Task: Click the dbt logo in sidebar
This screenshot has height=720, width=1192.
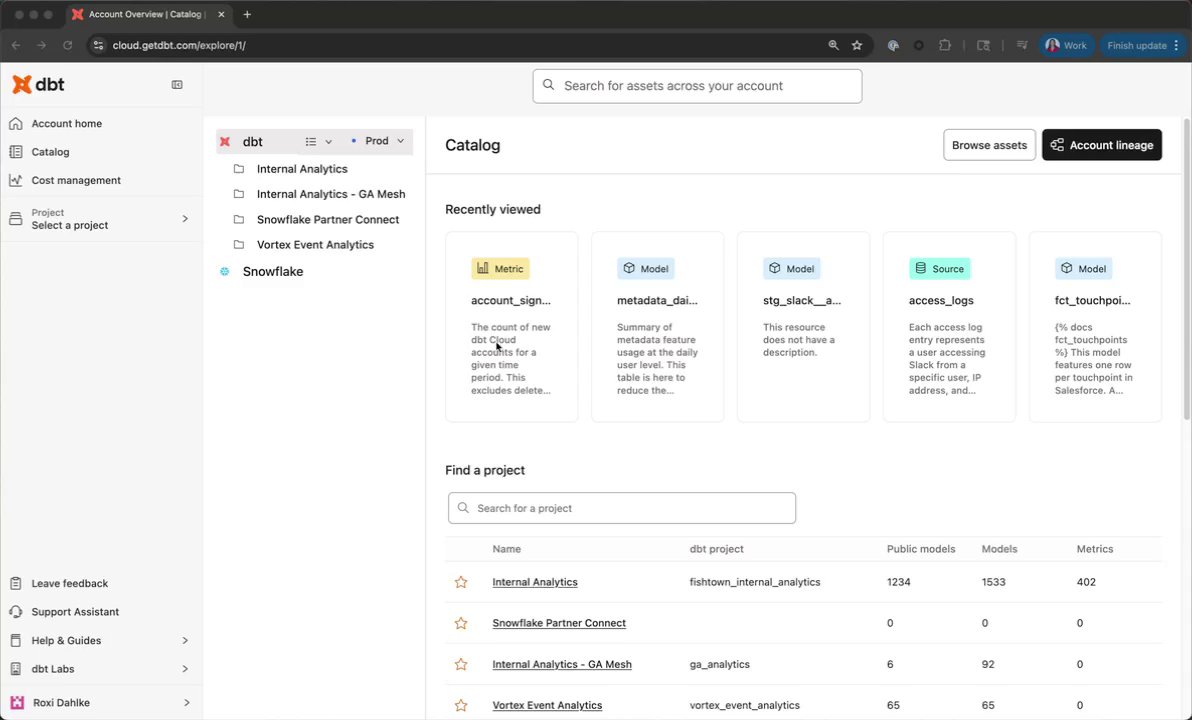Action: (38, 85)
